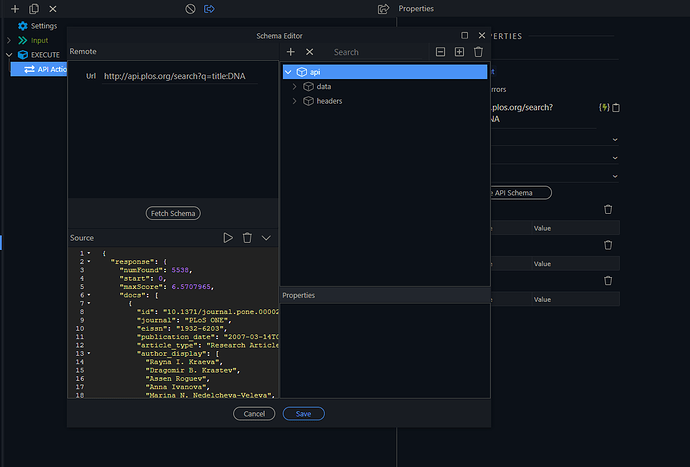The image size is (690, 467).
Task: Select the API Action step
Action: pos(39,70)
